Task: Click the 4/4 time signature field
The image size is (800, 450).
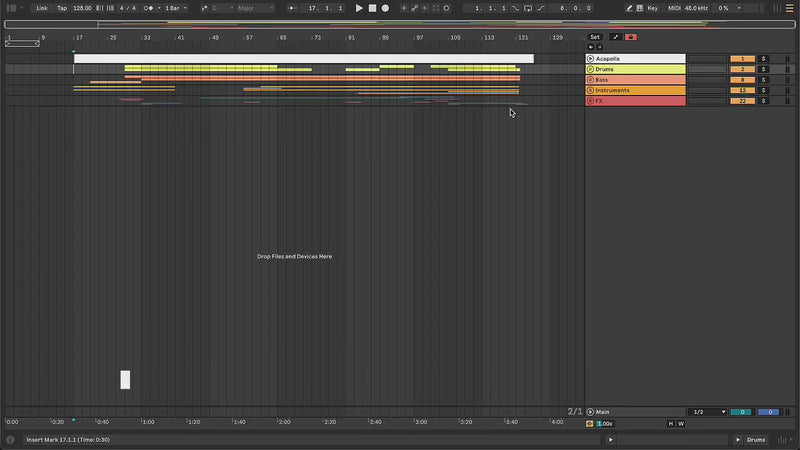Action: click(x=127, y=8)
